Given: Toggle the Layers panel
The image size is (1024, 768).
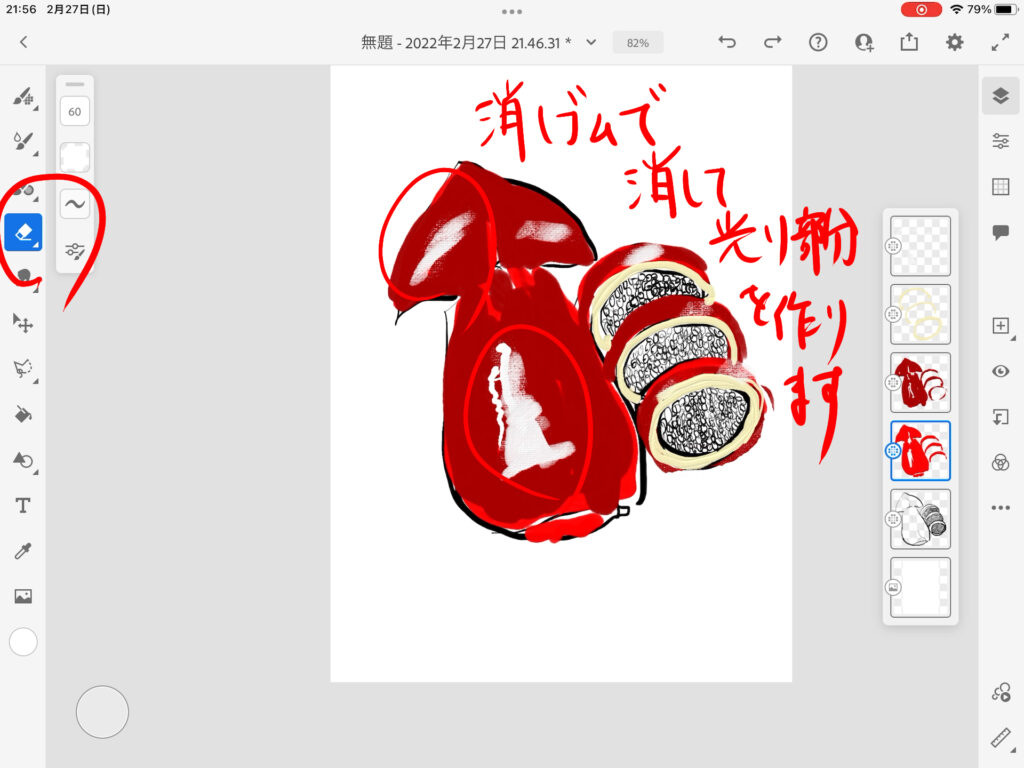Looking at the screenshot, I should pyautogui.click(x=1000, y=95).
